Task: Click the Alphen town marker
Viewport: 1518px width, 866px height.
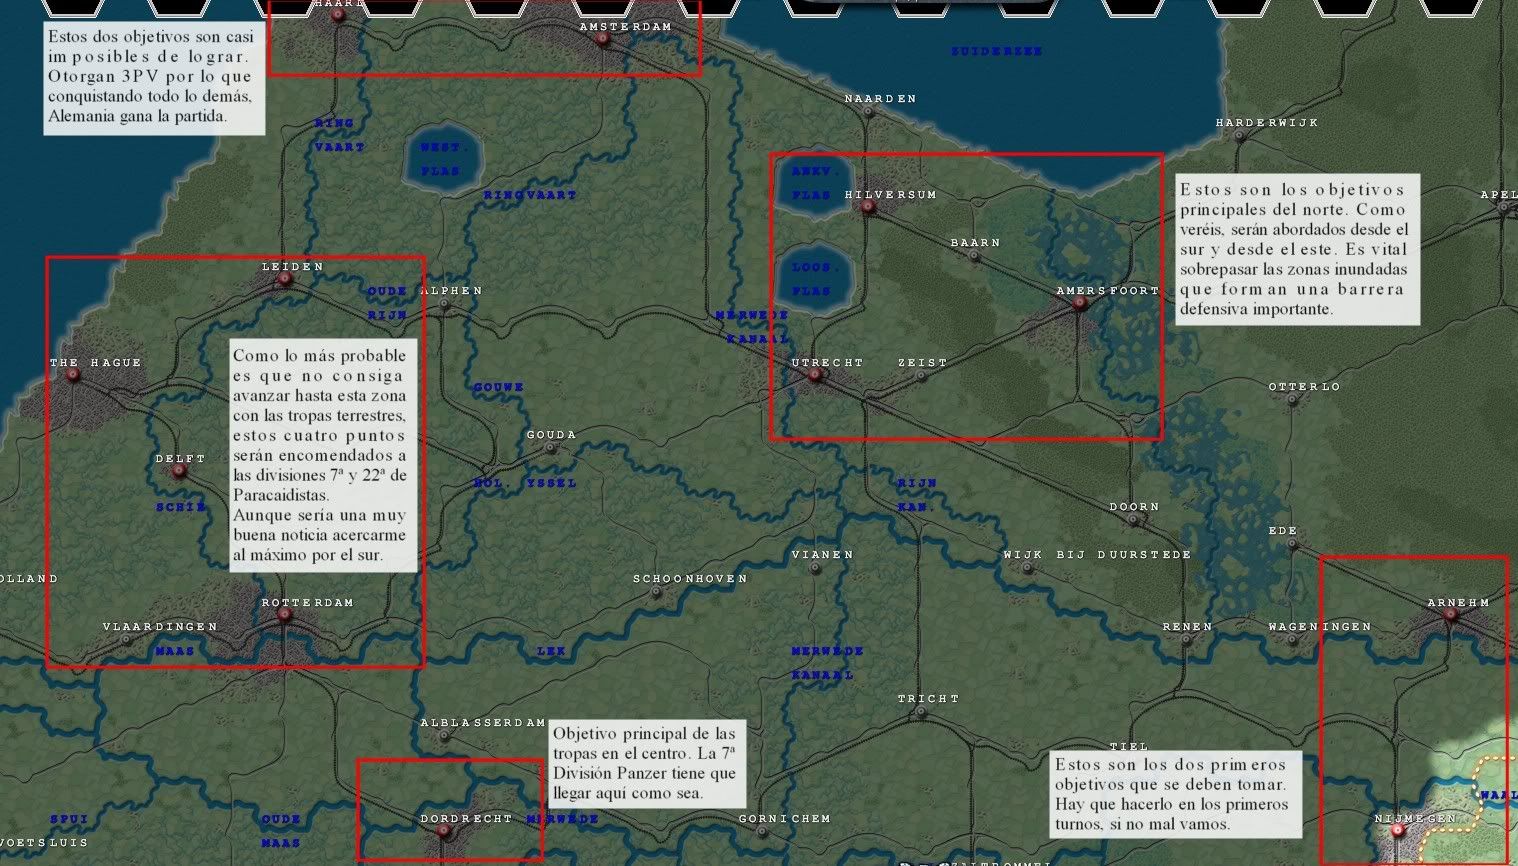Action: coord(443,303)
